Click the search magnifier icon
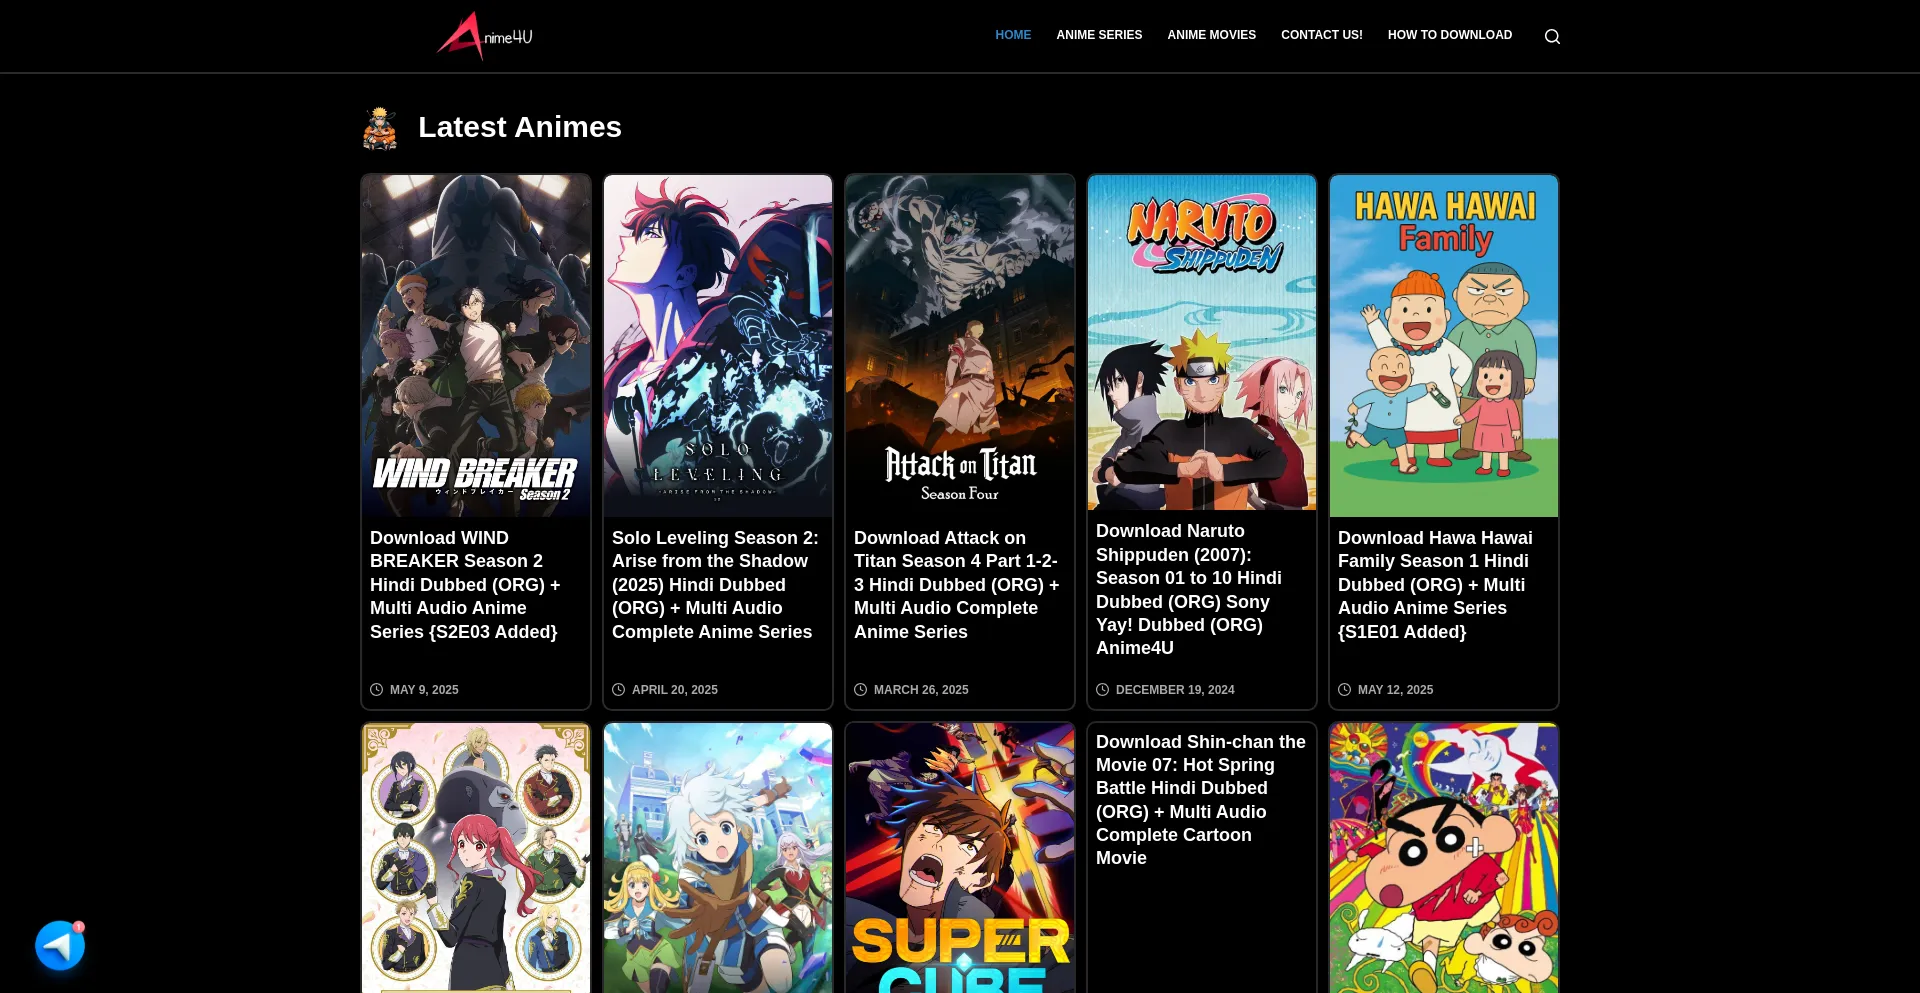Viewport: 1920px width, 993px height. point(1552,36)
